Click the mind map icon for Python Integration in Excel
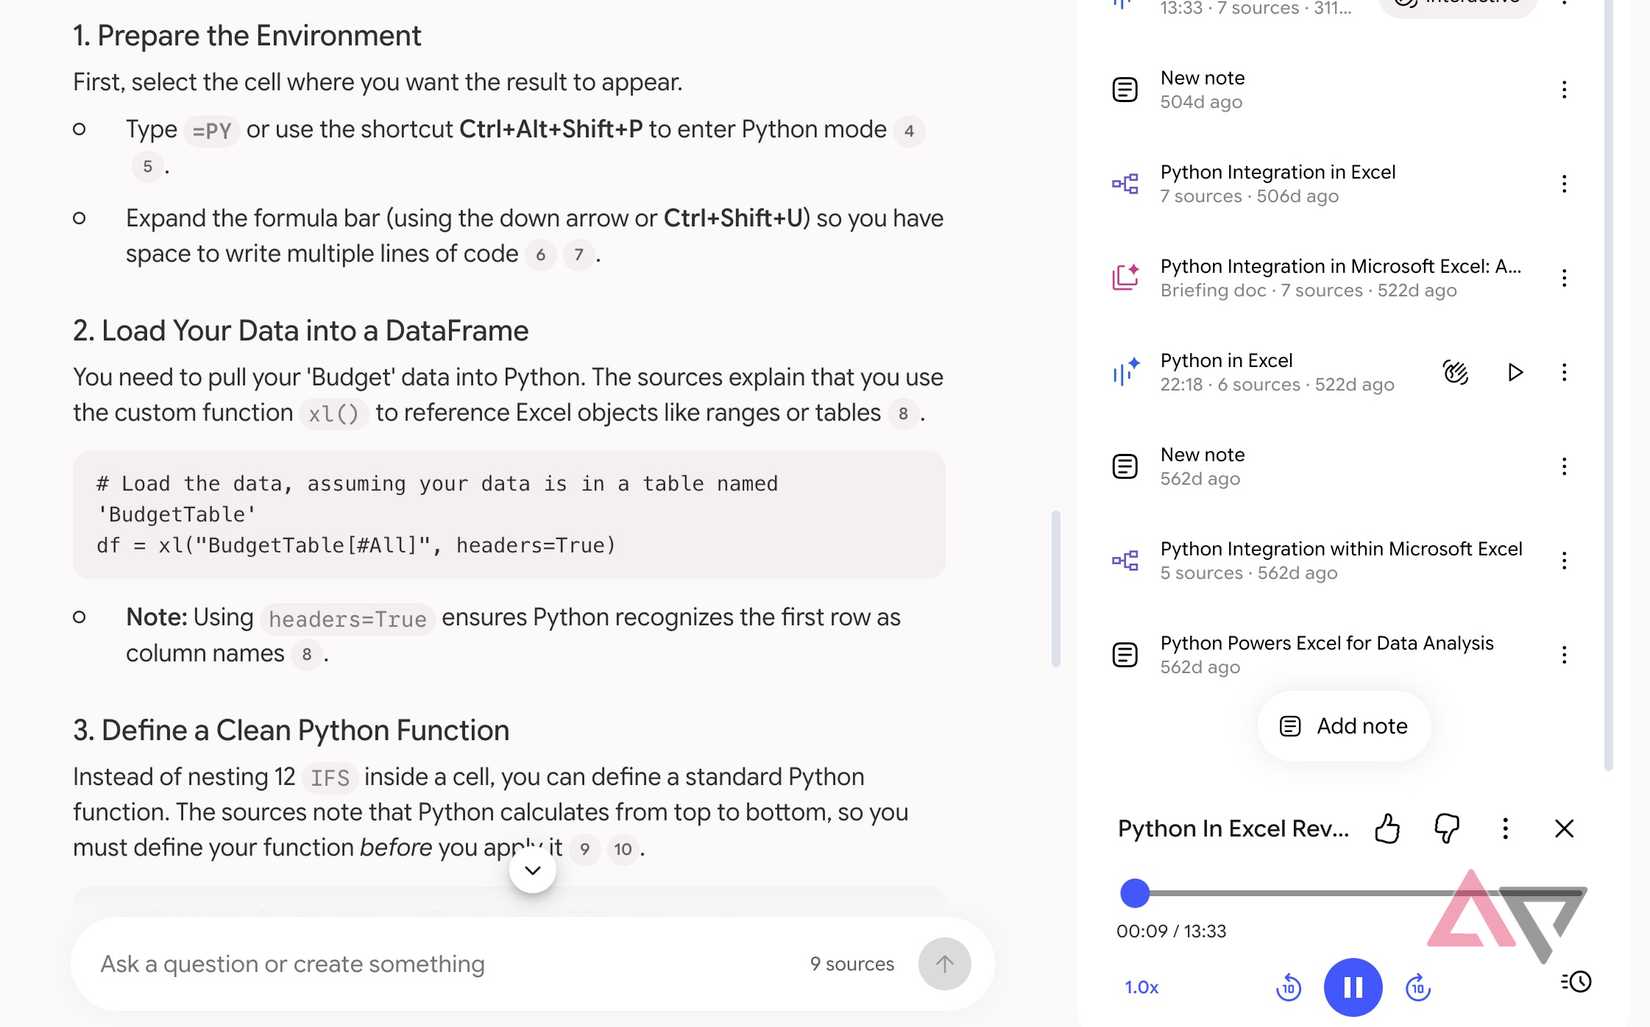The height and width of the screenshot is (1027, 1650). (1125, 184)
